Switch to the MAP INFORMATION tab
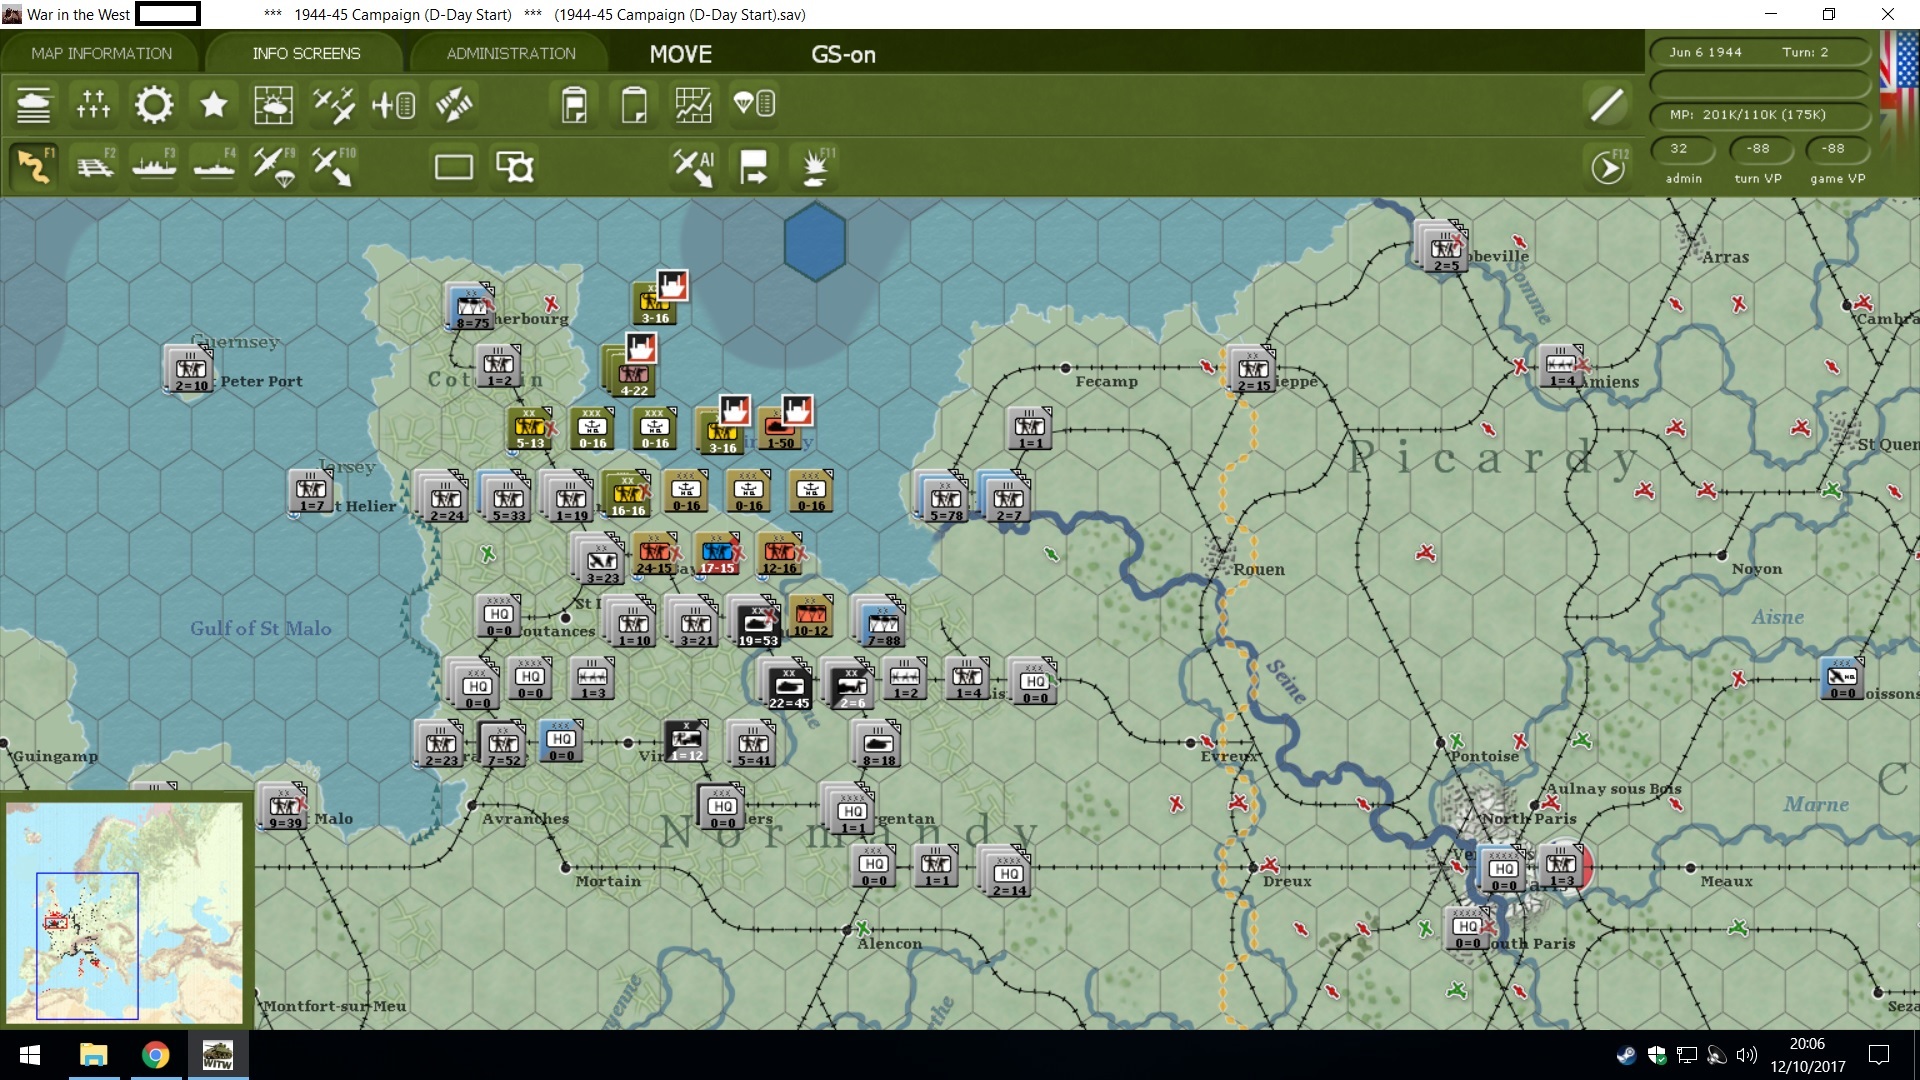The image size is (1920, 1080). tap(101, 53)
